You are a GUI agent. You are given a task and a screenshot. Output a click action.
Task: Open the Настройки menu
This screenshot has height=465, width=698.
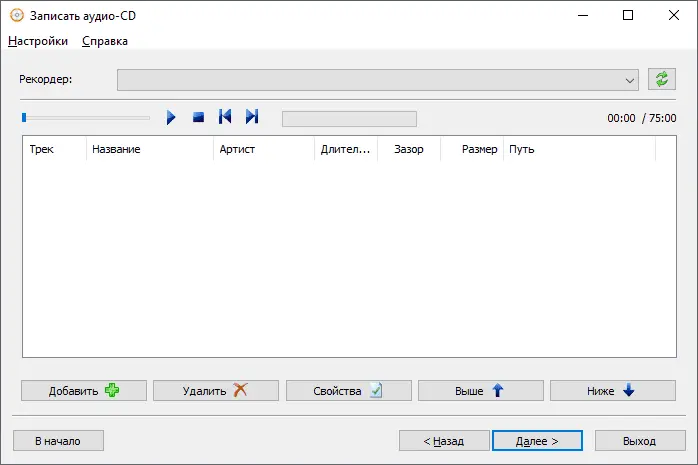pyautogui.click(x=38, y=41)
